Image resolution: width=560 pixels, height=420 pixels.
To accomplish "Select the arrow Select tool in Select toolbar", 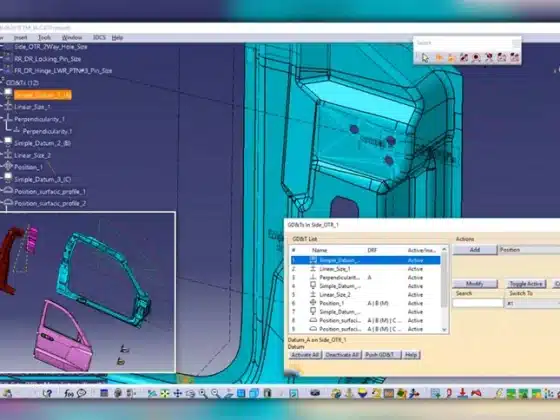I will coord(425,58).
